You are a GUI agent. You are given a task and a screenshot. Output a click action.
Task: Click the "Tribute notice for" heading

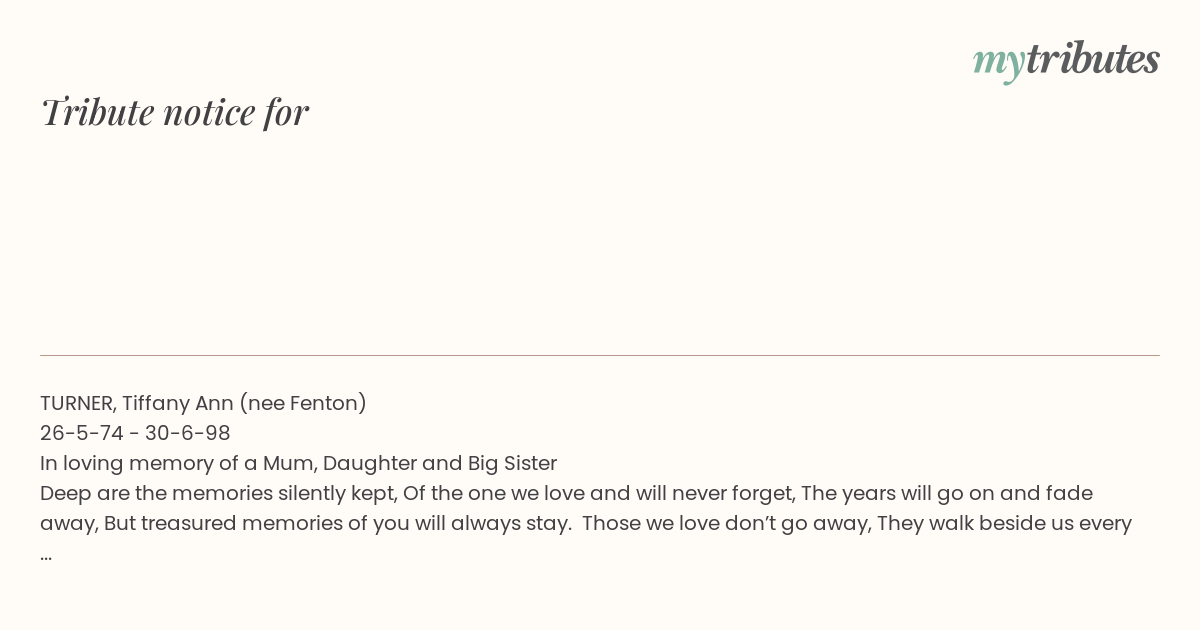(175, 112)
